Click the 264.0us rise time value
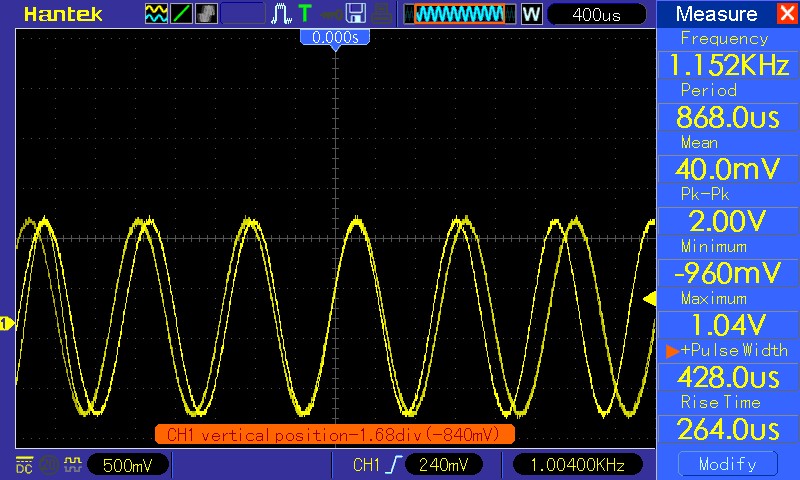 coord(729,429)
